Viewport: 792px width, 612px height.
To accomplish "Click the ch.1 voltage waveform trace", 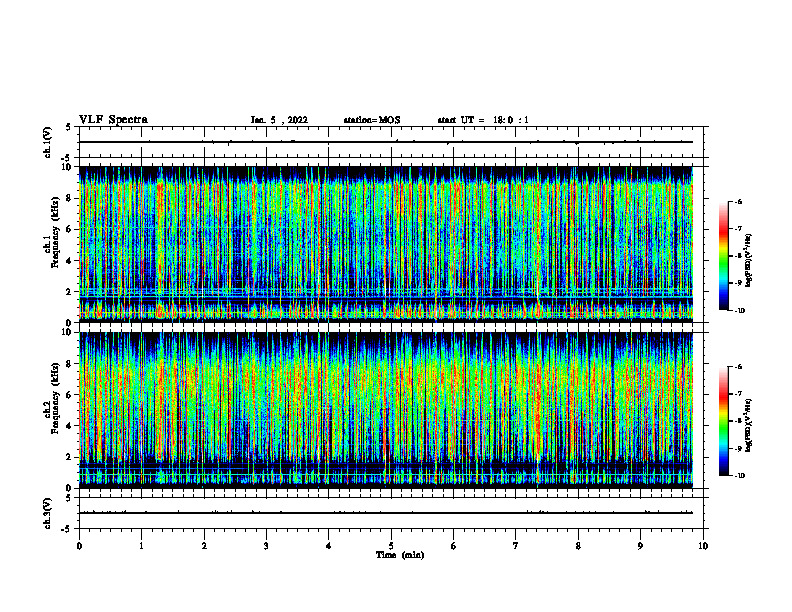I will coord(386,142).
